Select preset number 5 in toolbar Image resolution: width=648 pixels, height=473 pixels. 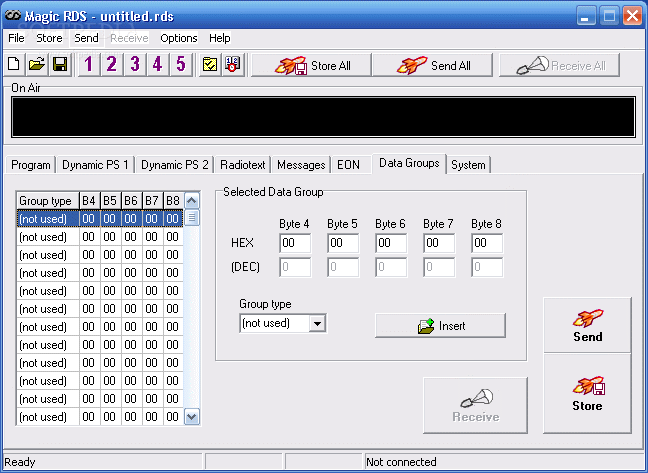click(x=181, y=64)
